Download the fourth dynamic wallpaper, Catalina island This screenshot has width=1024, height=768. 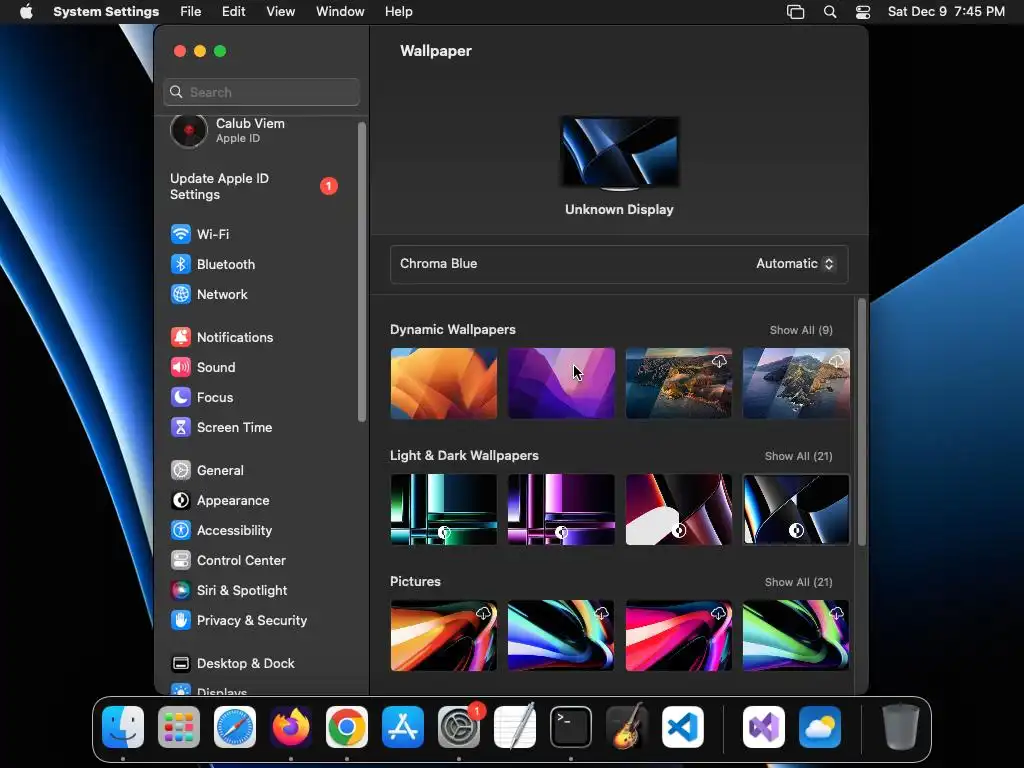(837, 361)
